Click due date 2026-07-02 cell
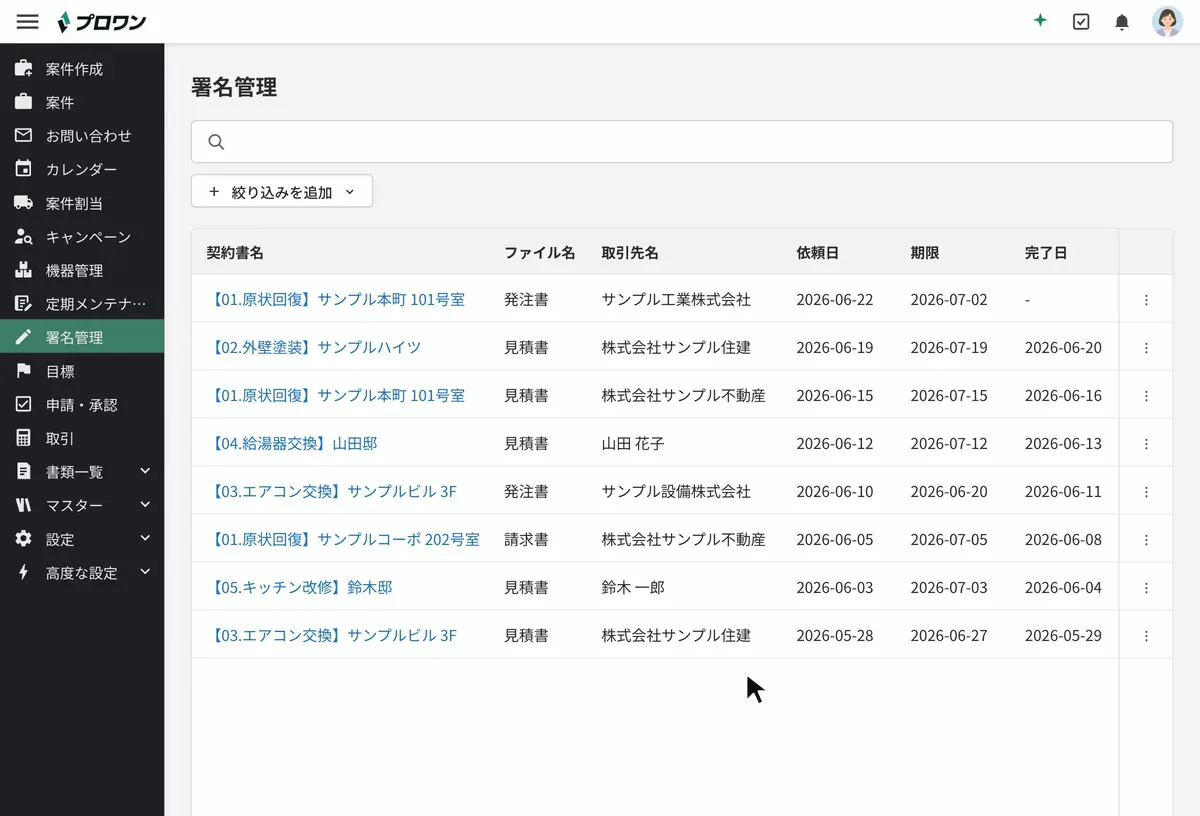Image resolution: width=1200 pixels, height=816 pixels. [949, 300]
